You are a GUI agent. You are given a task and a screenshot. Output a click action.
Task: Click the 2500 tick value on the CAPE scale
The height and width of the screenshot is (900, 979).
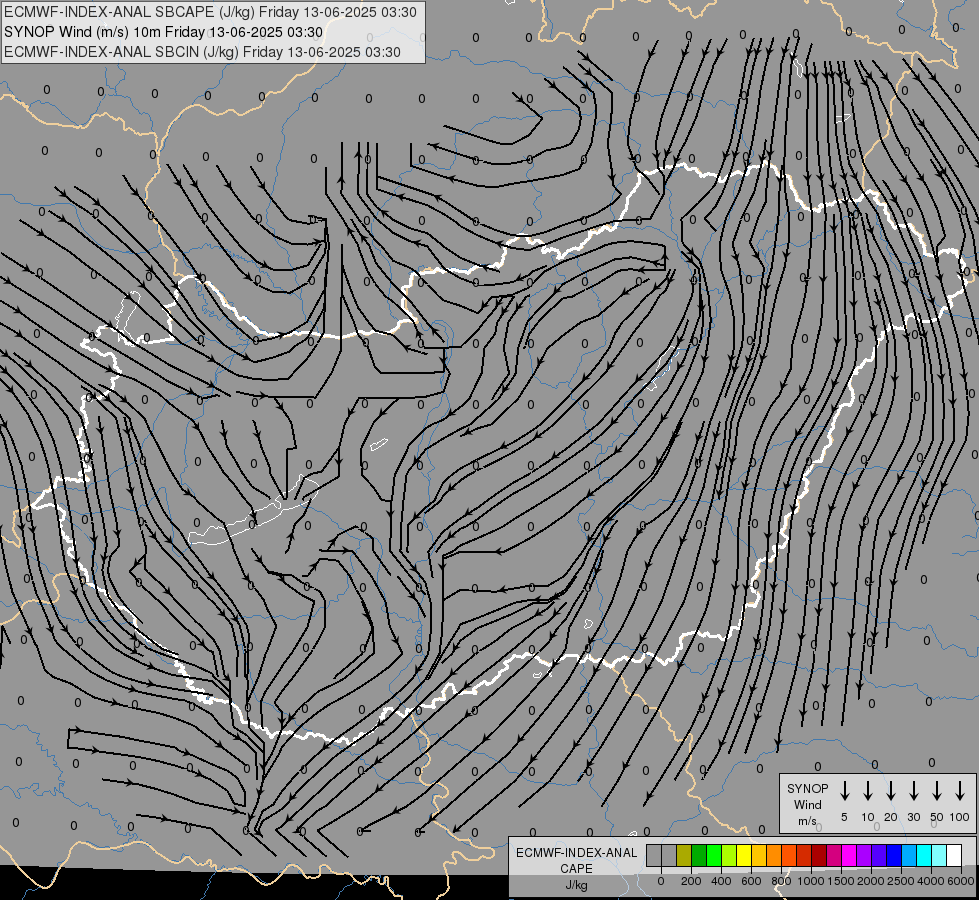coord(901,881)
